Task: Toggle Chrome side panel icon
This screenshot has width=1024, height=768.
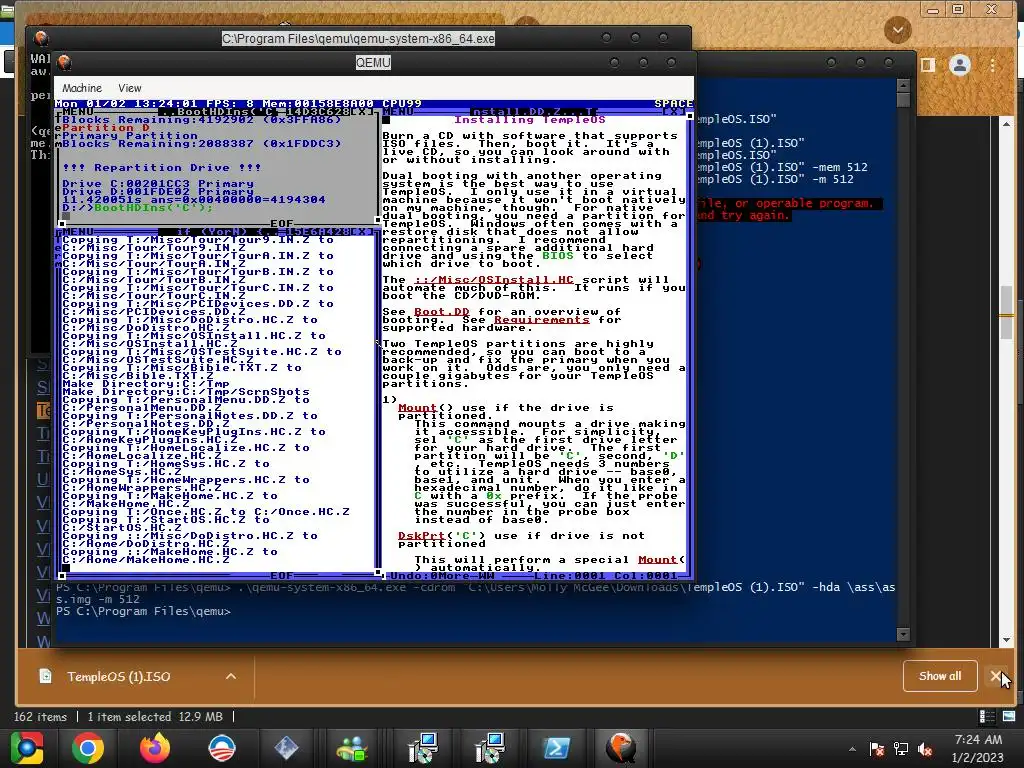Action: (927, 65)
